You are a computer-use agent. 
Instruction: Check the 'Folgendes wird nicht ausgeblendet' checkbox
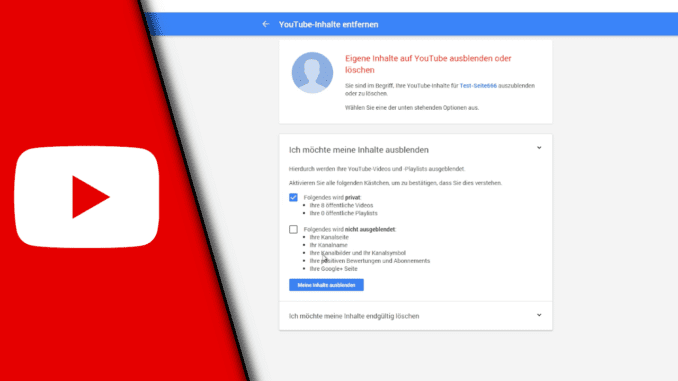point(293,229)
